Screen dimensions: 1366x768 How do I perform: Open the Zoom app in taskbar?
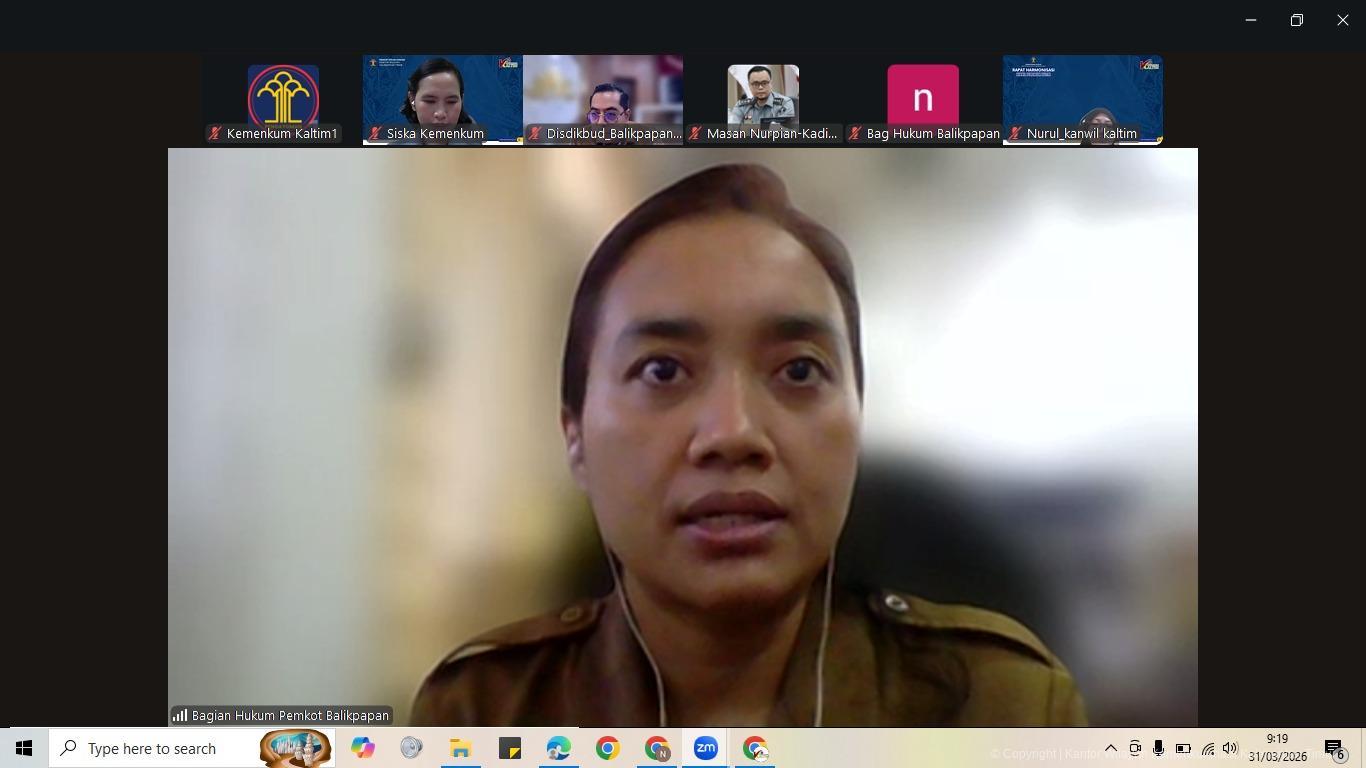705,748
